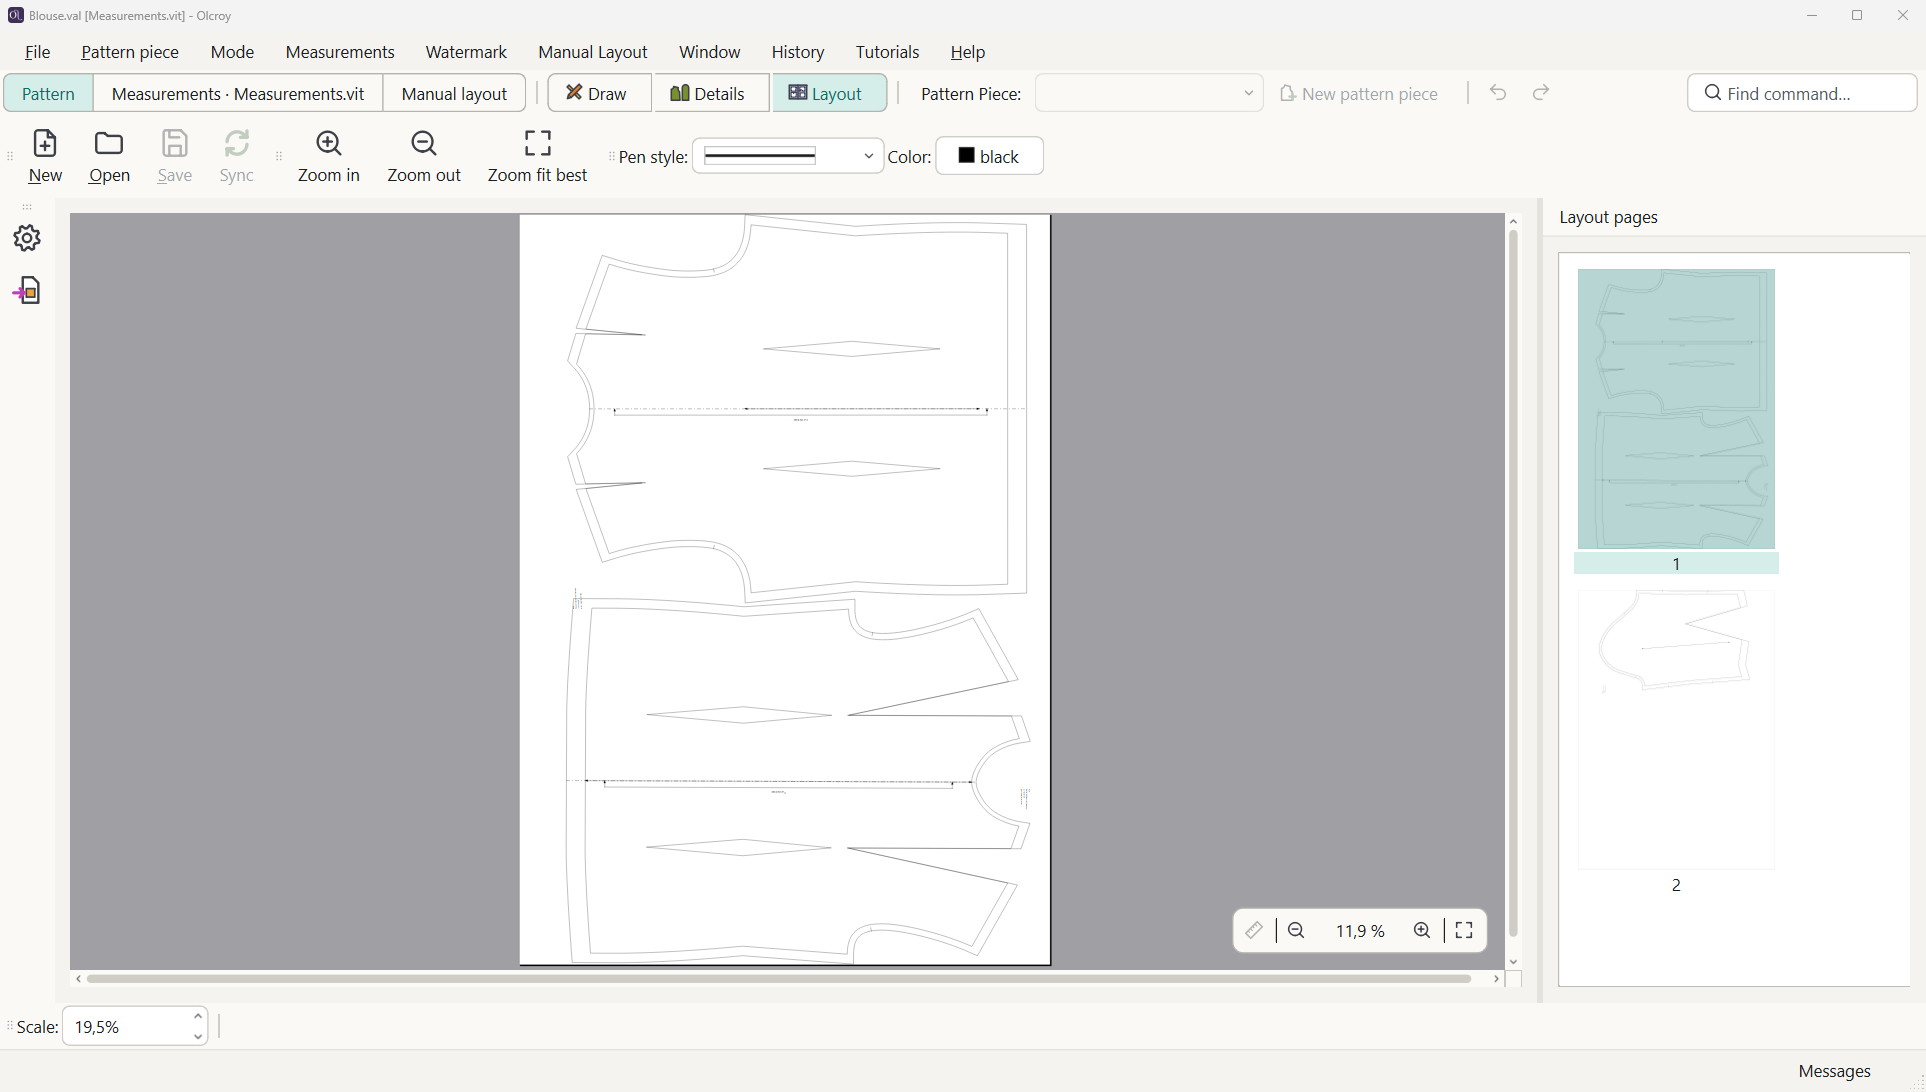Click the redo arrow icon

point(1541,93)
